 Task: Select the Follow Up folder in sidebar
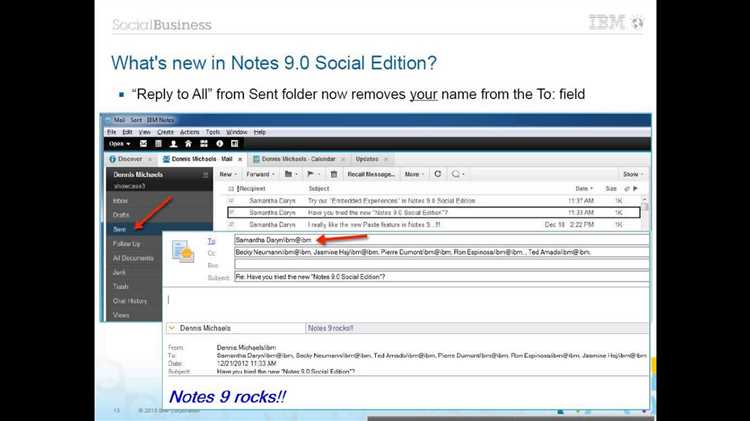point(126,243)
